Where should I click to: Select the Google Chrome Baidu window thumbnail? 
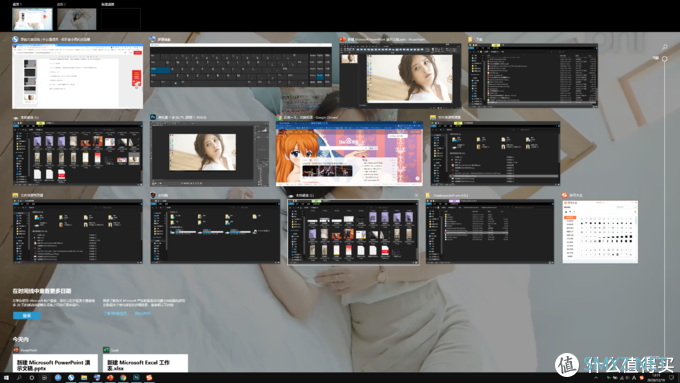pos(349,154)
